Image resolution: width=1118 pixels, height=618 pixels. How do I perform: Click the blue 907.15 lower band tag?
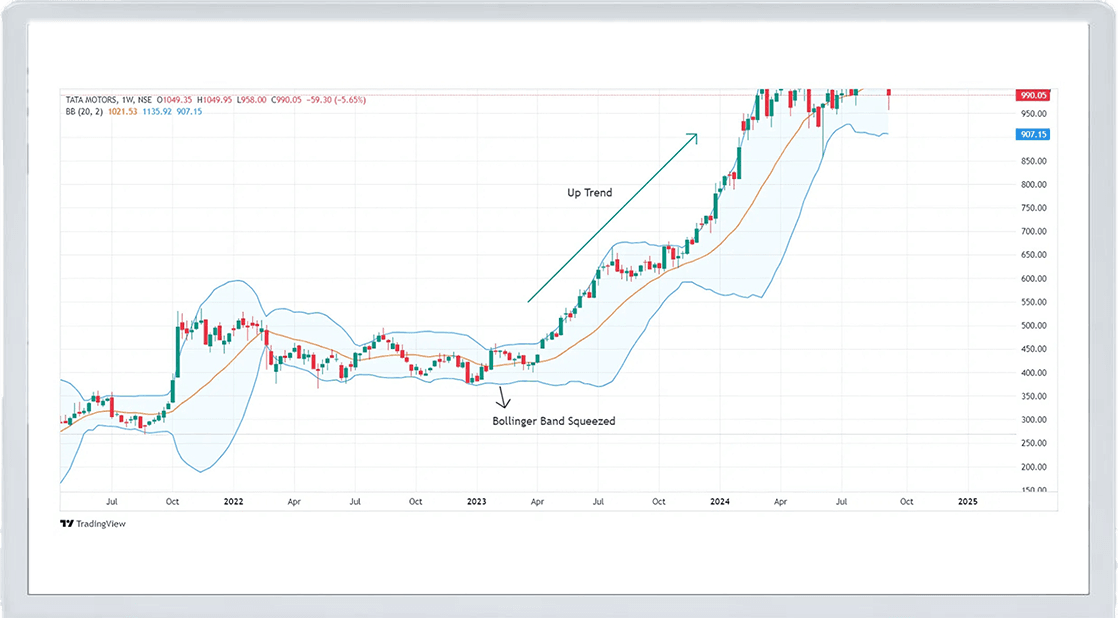[1032, 134]
